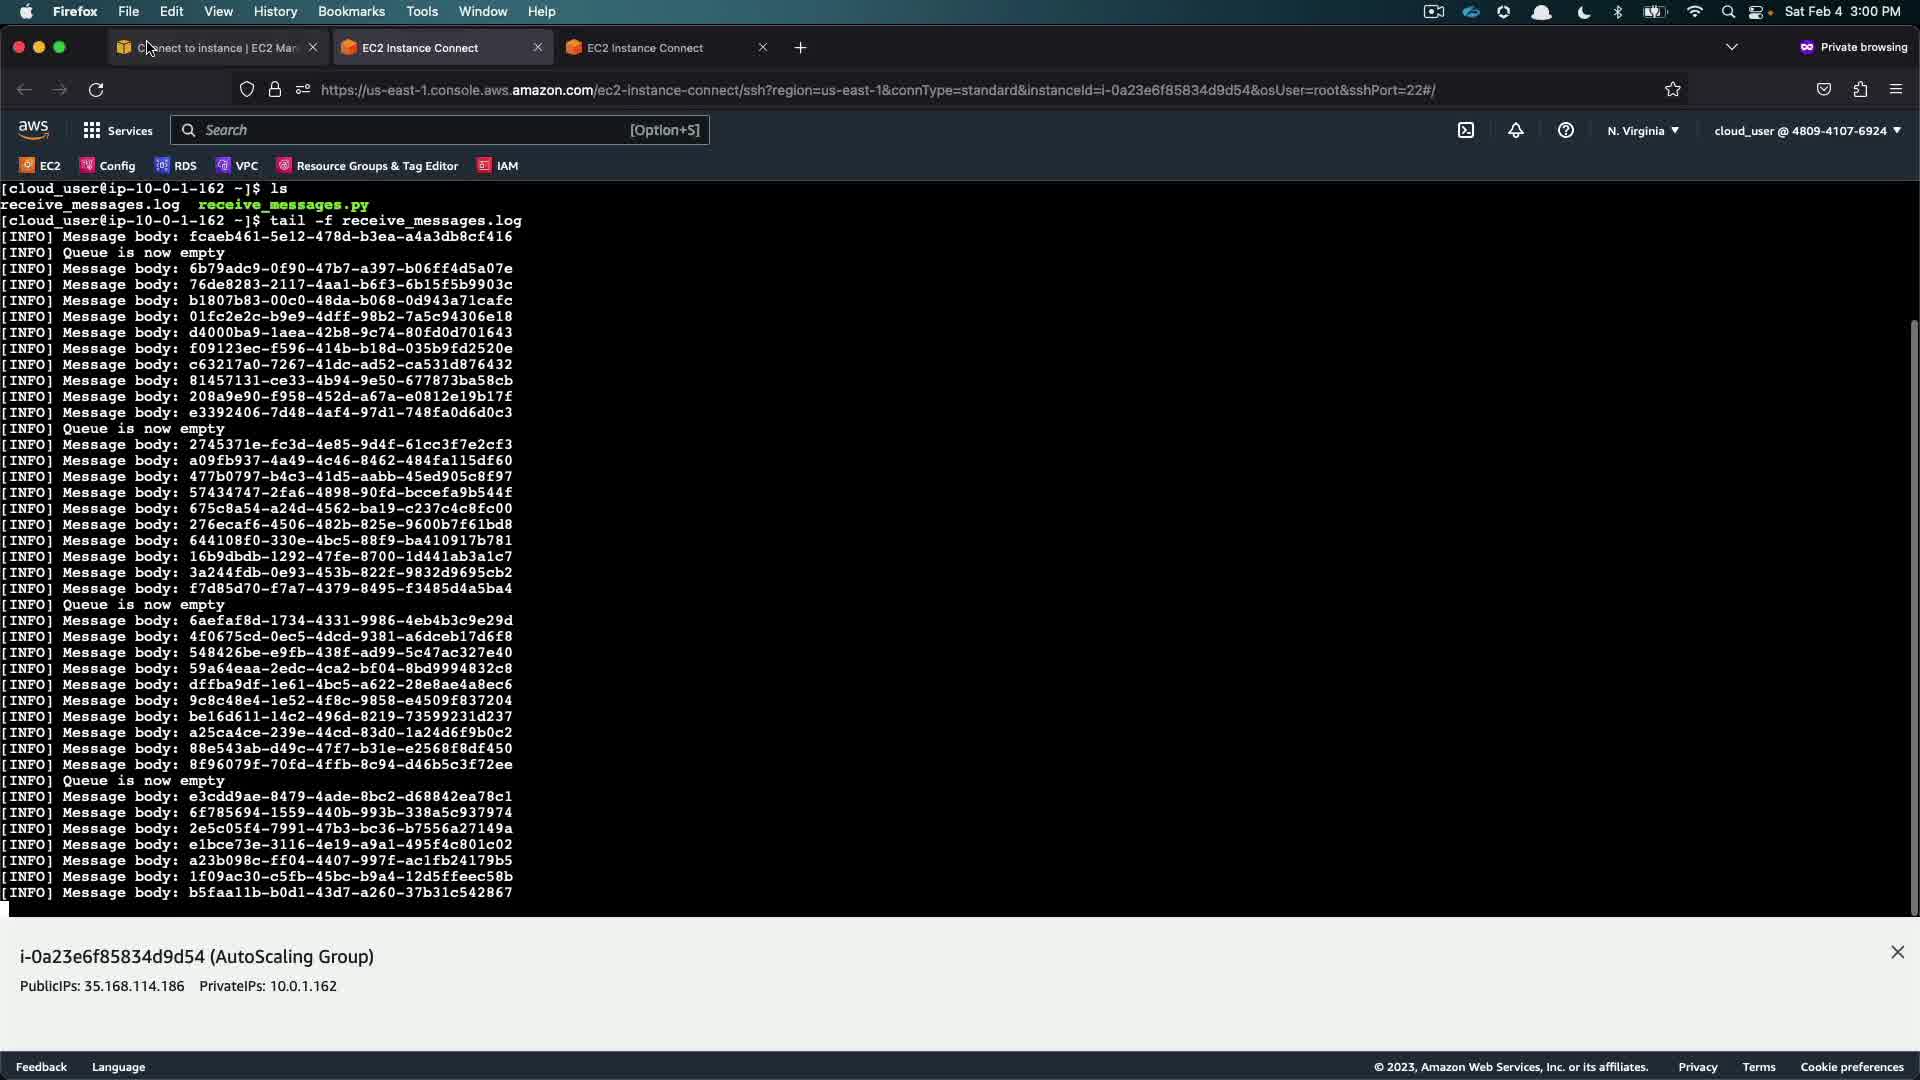Click the AWS logo home icon
The width and height of the screenshot is (1920, 1080).
pos(33,130)
